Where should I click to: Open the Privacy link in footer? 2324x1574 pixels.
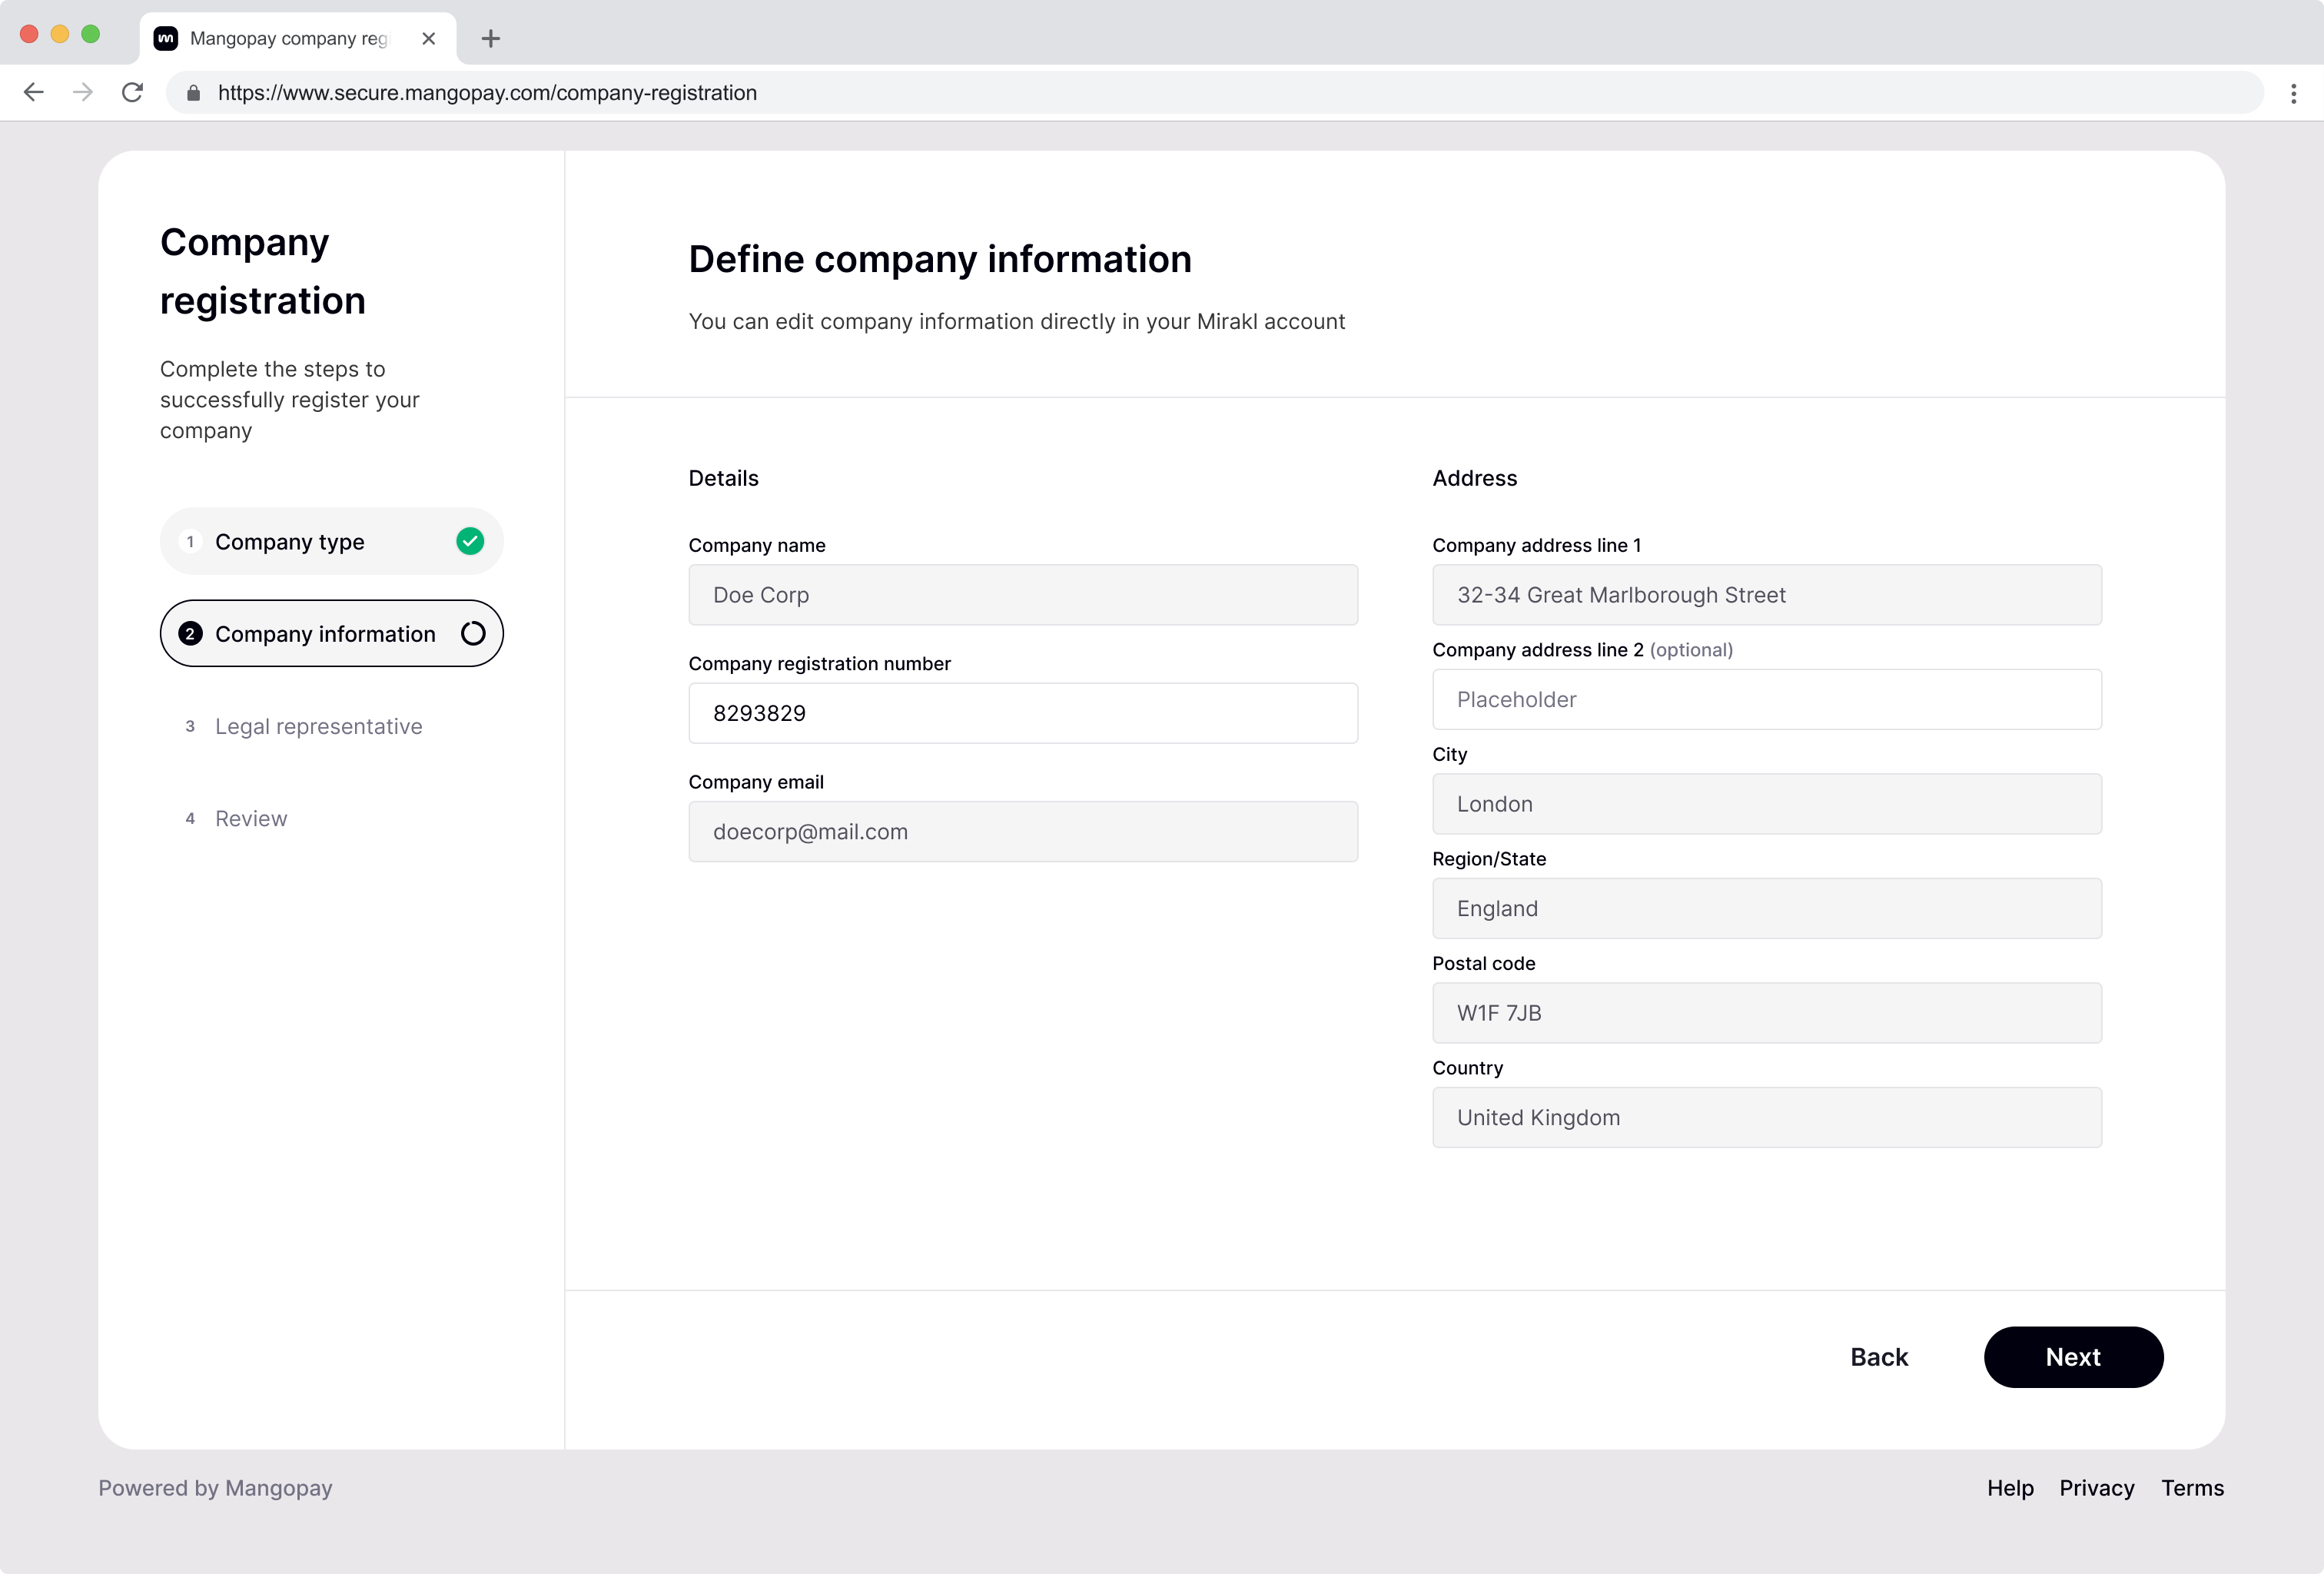2096,1488
